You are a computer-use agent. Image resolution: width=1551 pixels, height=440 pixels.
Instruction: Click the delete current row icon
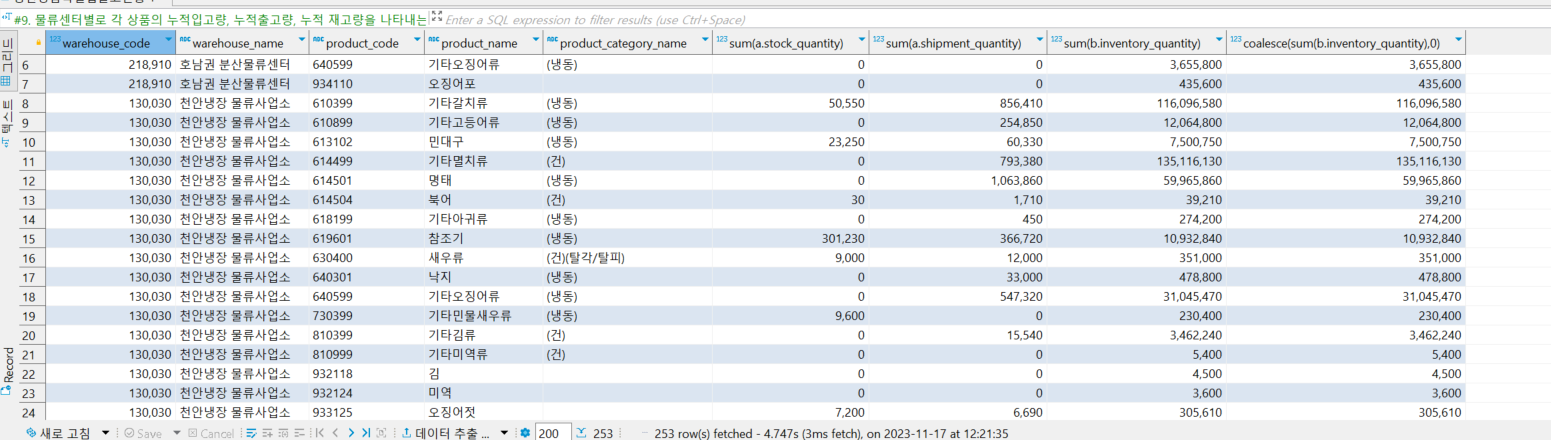coord(299,433)
